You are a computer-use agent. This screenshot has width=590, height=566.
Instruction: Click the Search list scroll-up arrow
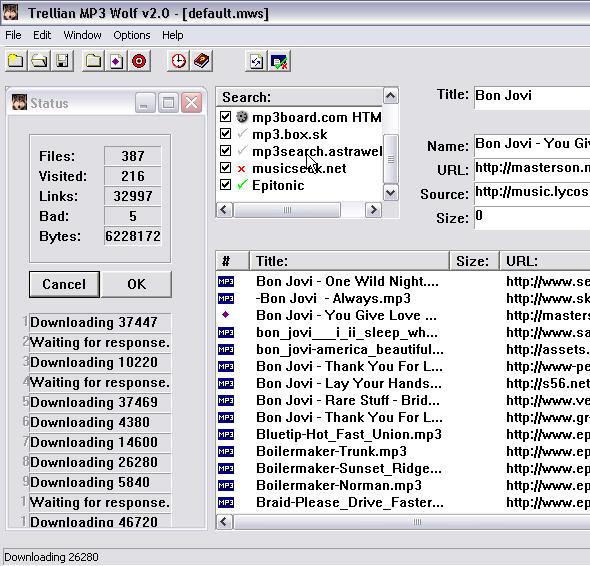(x=391, y=96)
